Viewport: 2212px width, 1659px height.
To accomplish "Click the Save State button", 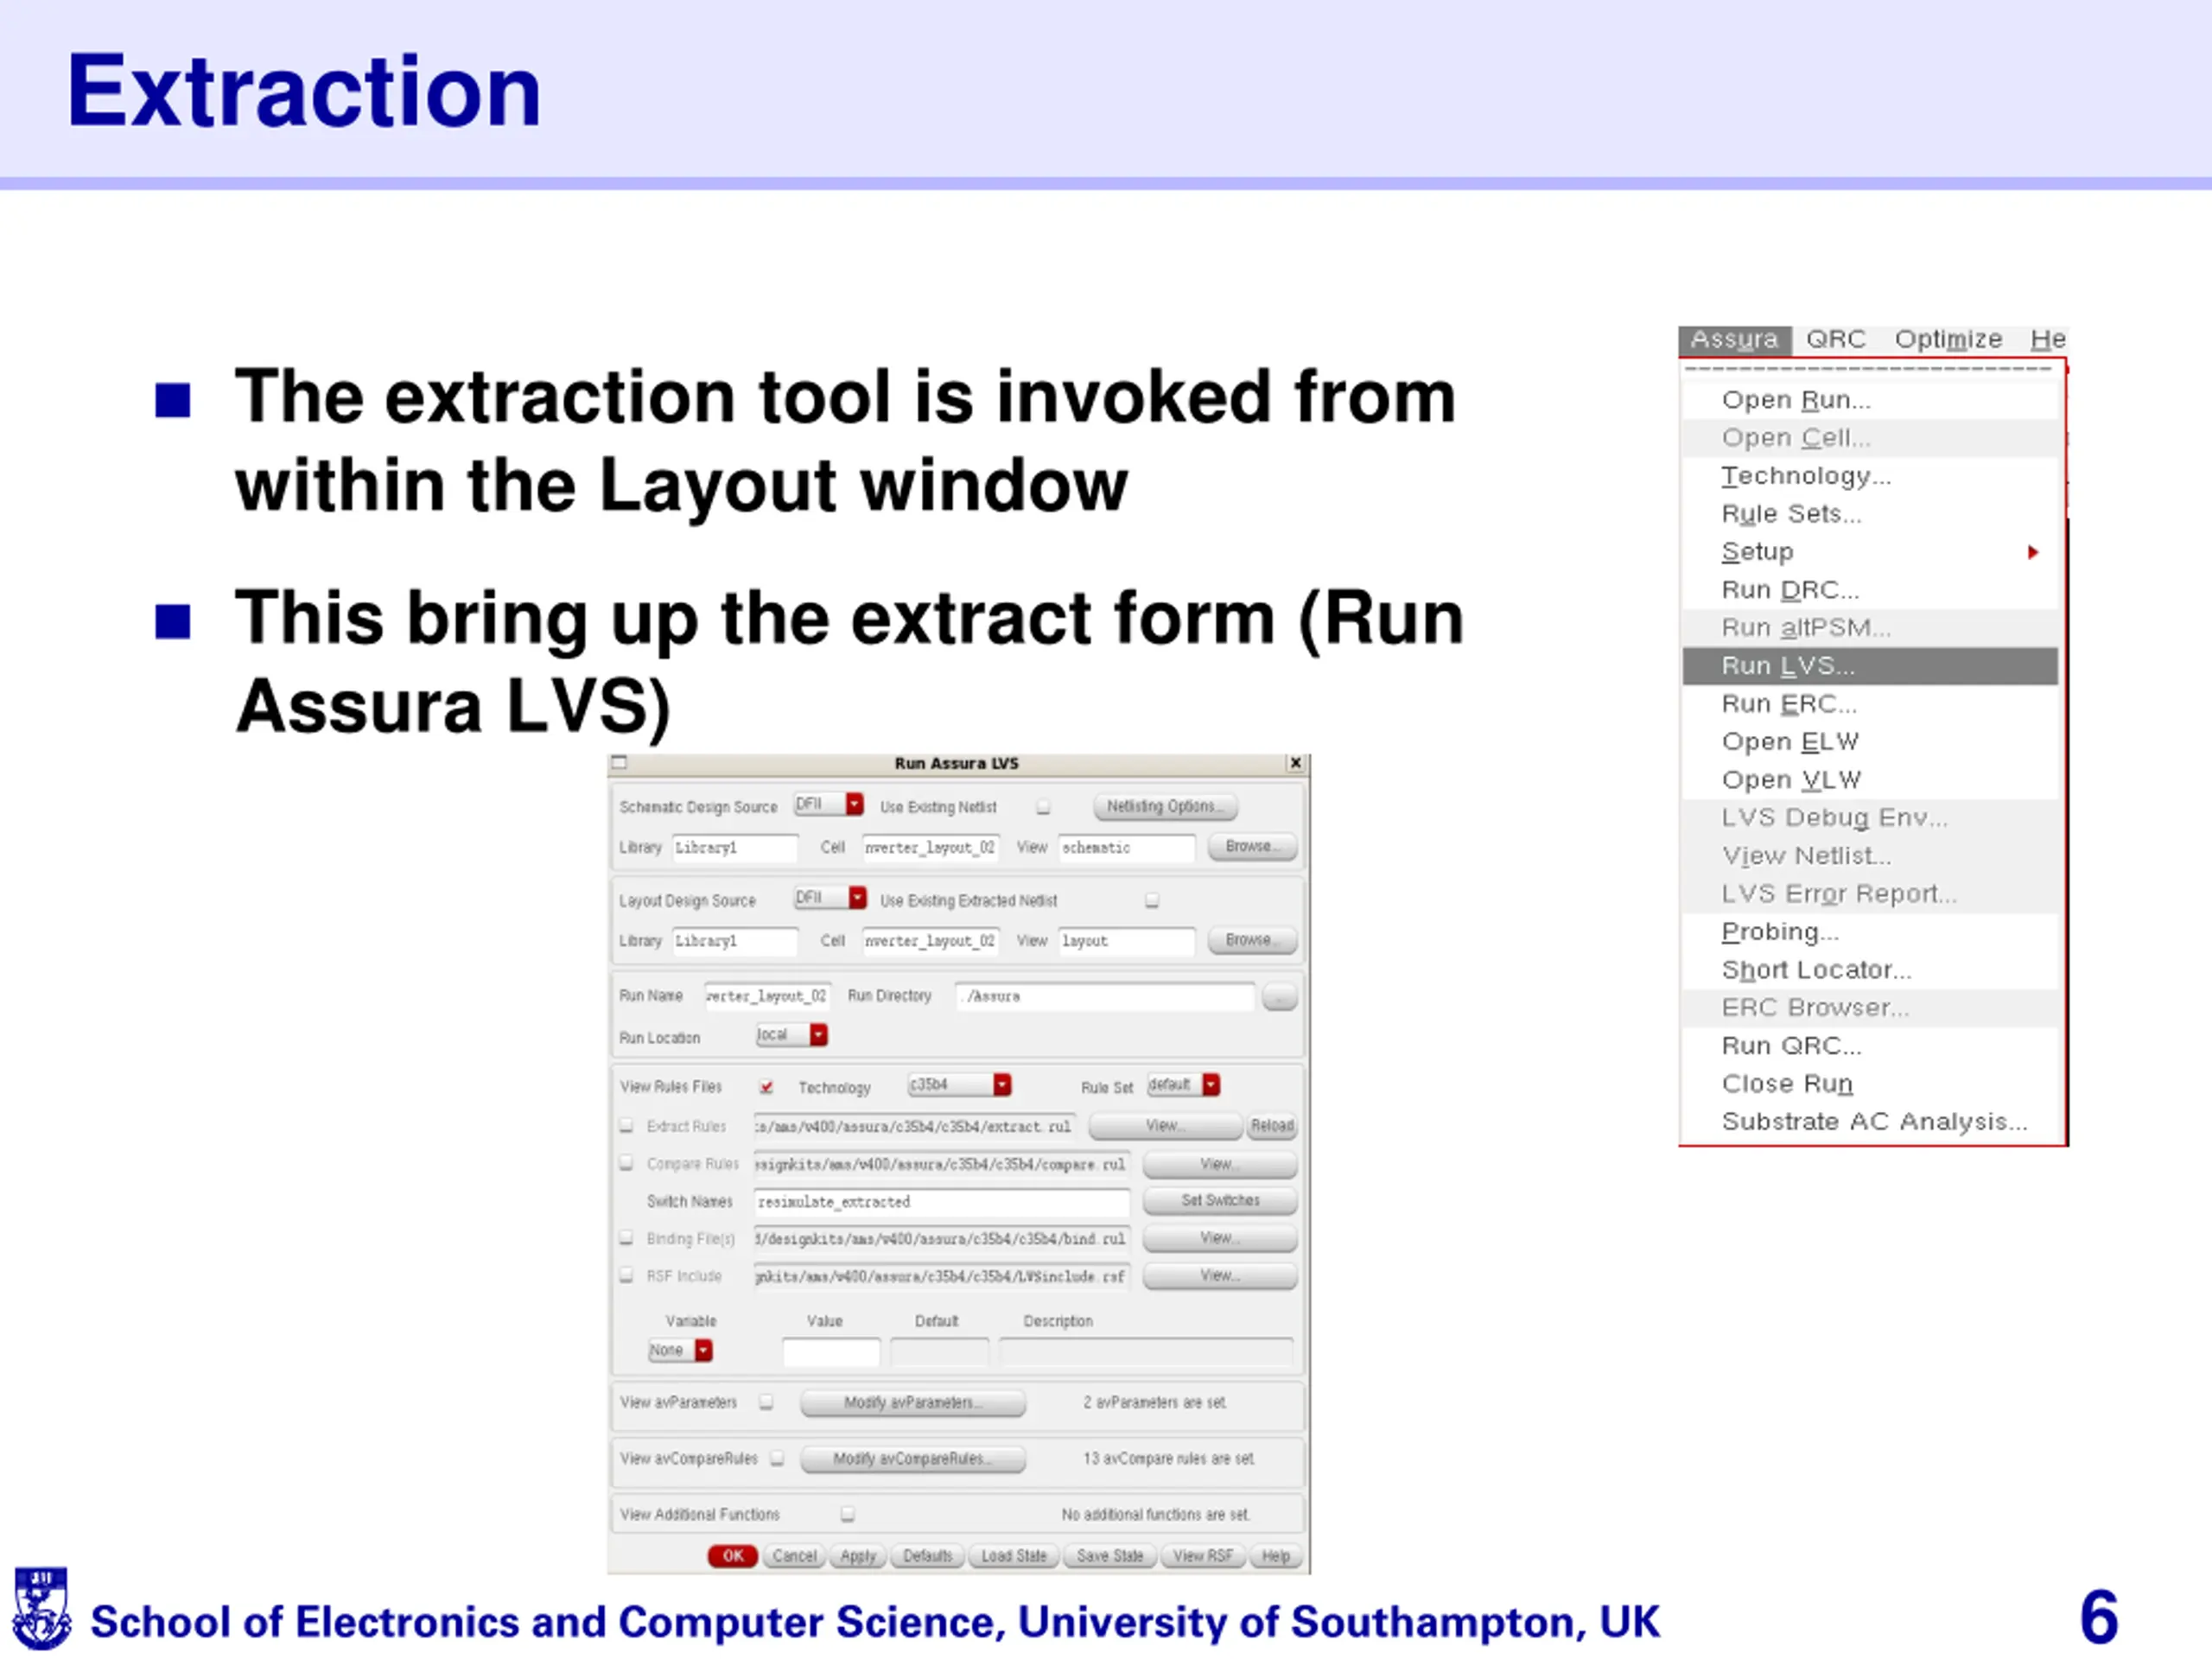I will point(1110,1556).
